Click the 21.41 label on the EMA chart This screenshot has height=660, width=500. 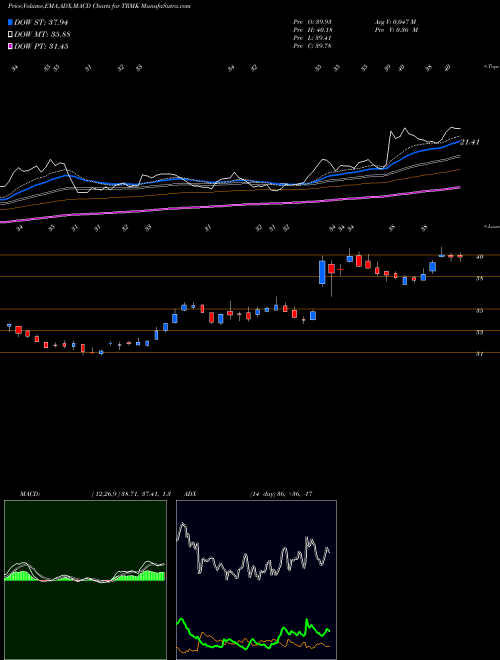click(470, 142)
